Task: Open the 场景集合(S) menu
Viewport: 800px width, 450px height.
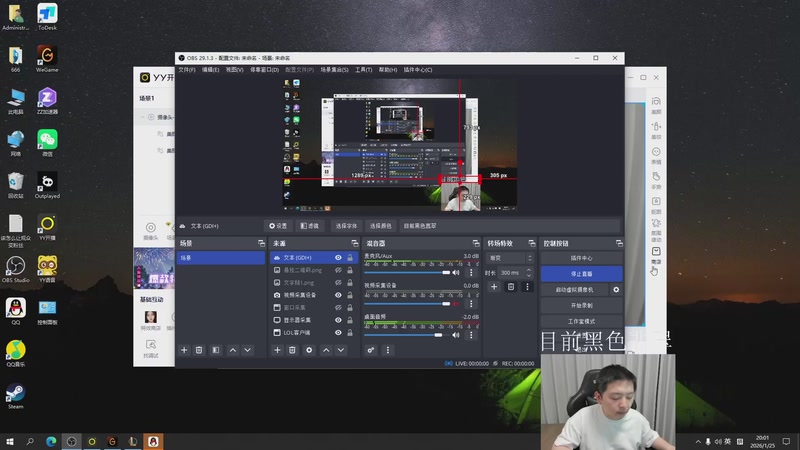Action: coord(334,70)
